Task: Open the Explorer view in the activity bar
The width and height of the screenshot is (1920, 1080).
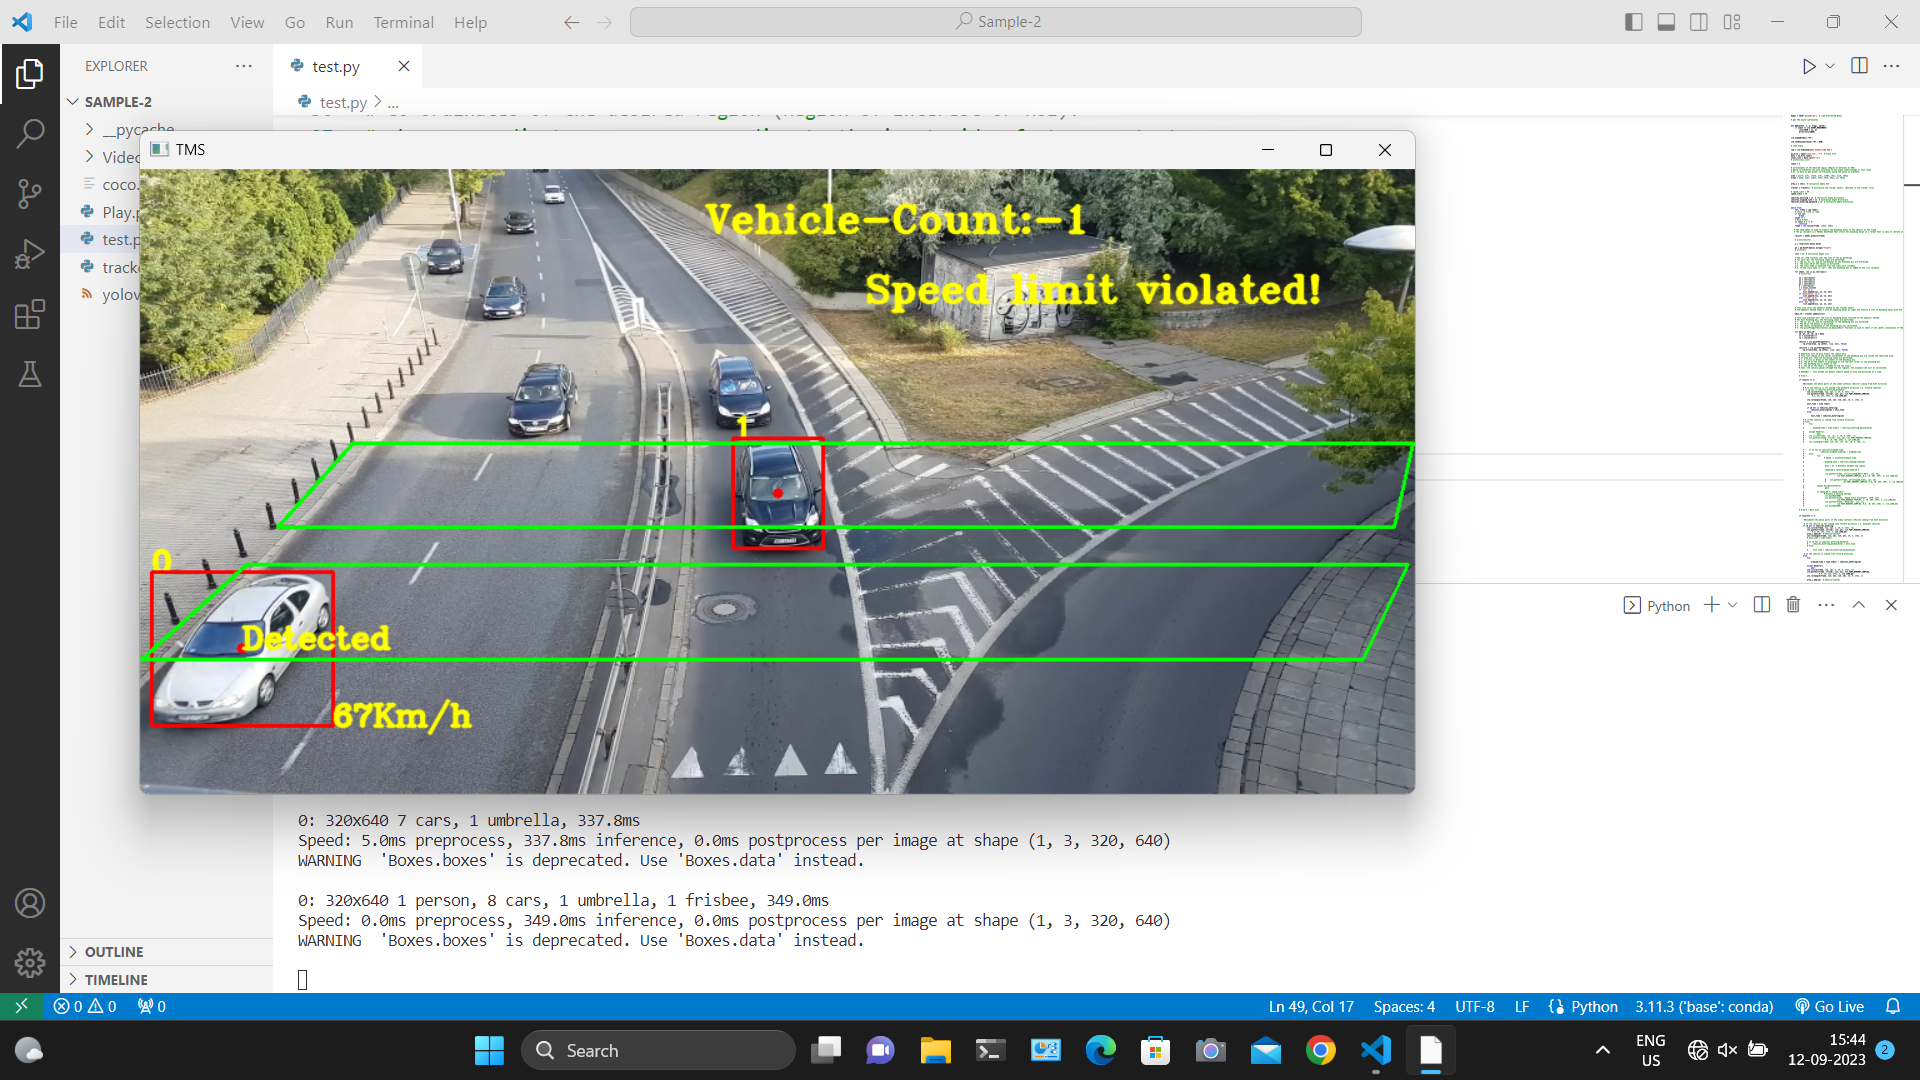Action: click(30, 72)
